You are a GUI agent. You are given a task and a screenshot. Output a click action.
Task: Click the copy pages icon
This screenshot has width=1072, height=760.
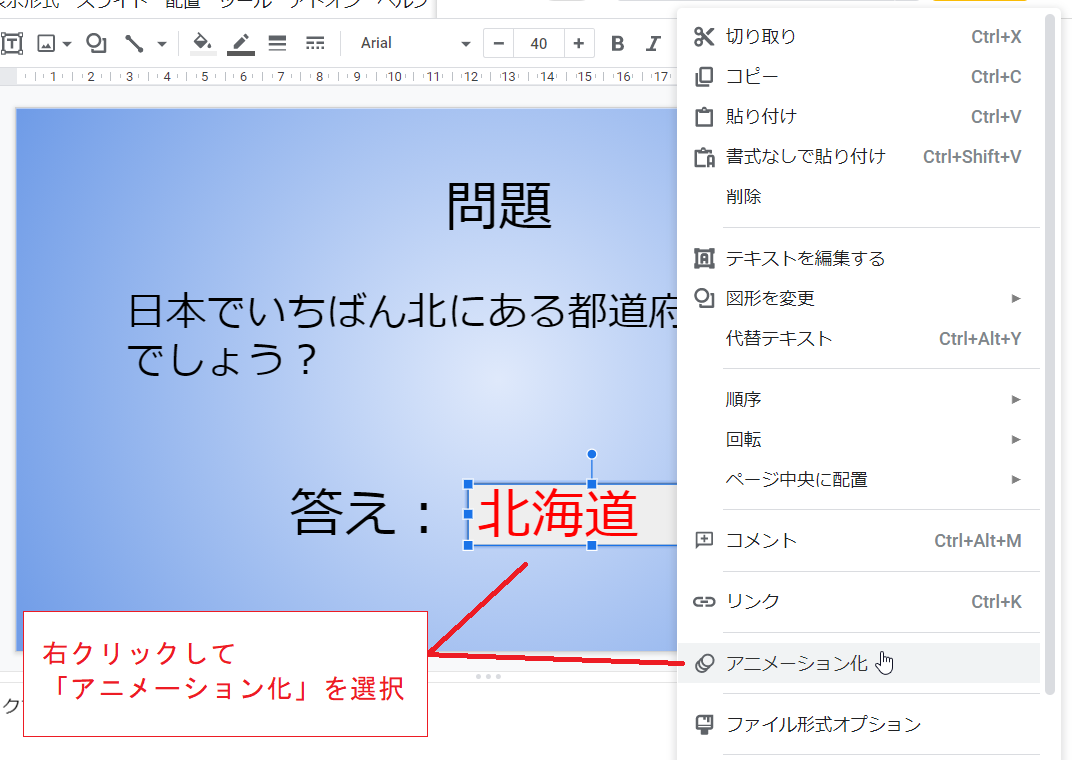[x=704, y=77]
